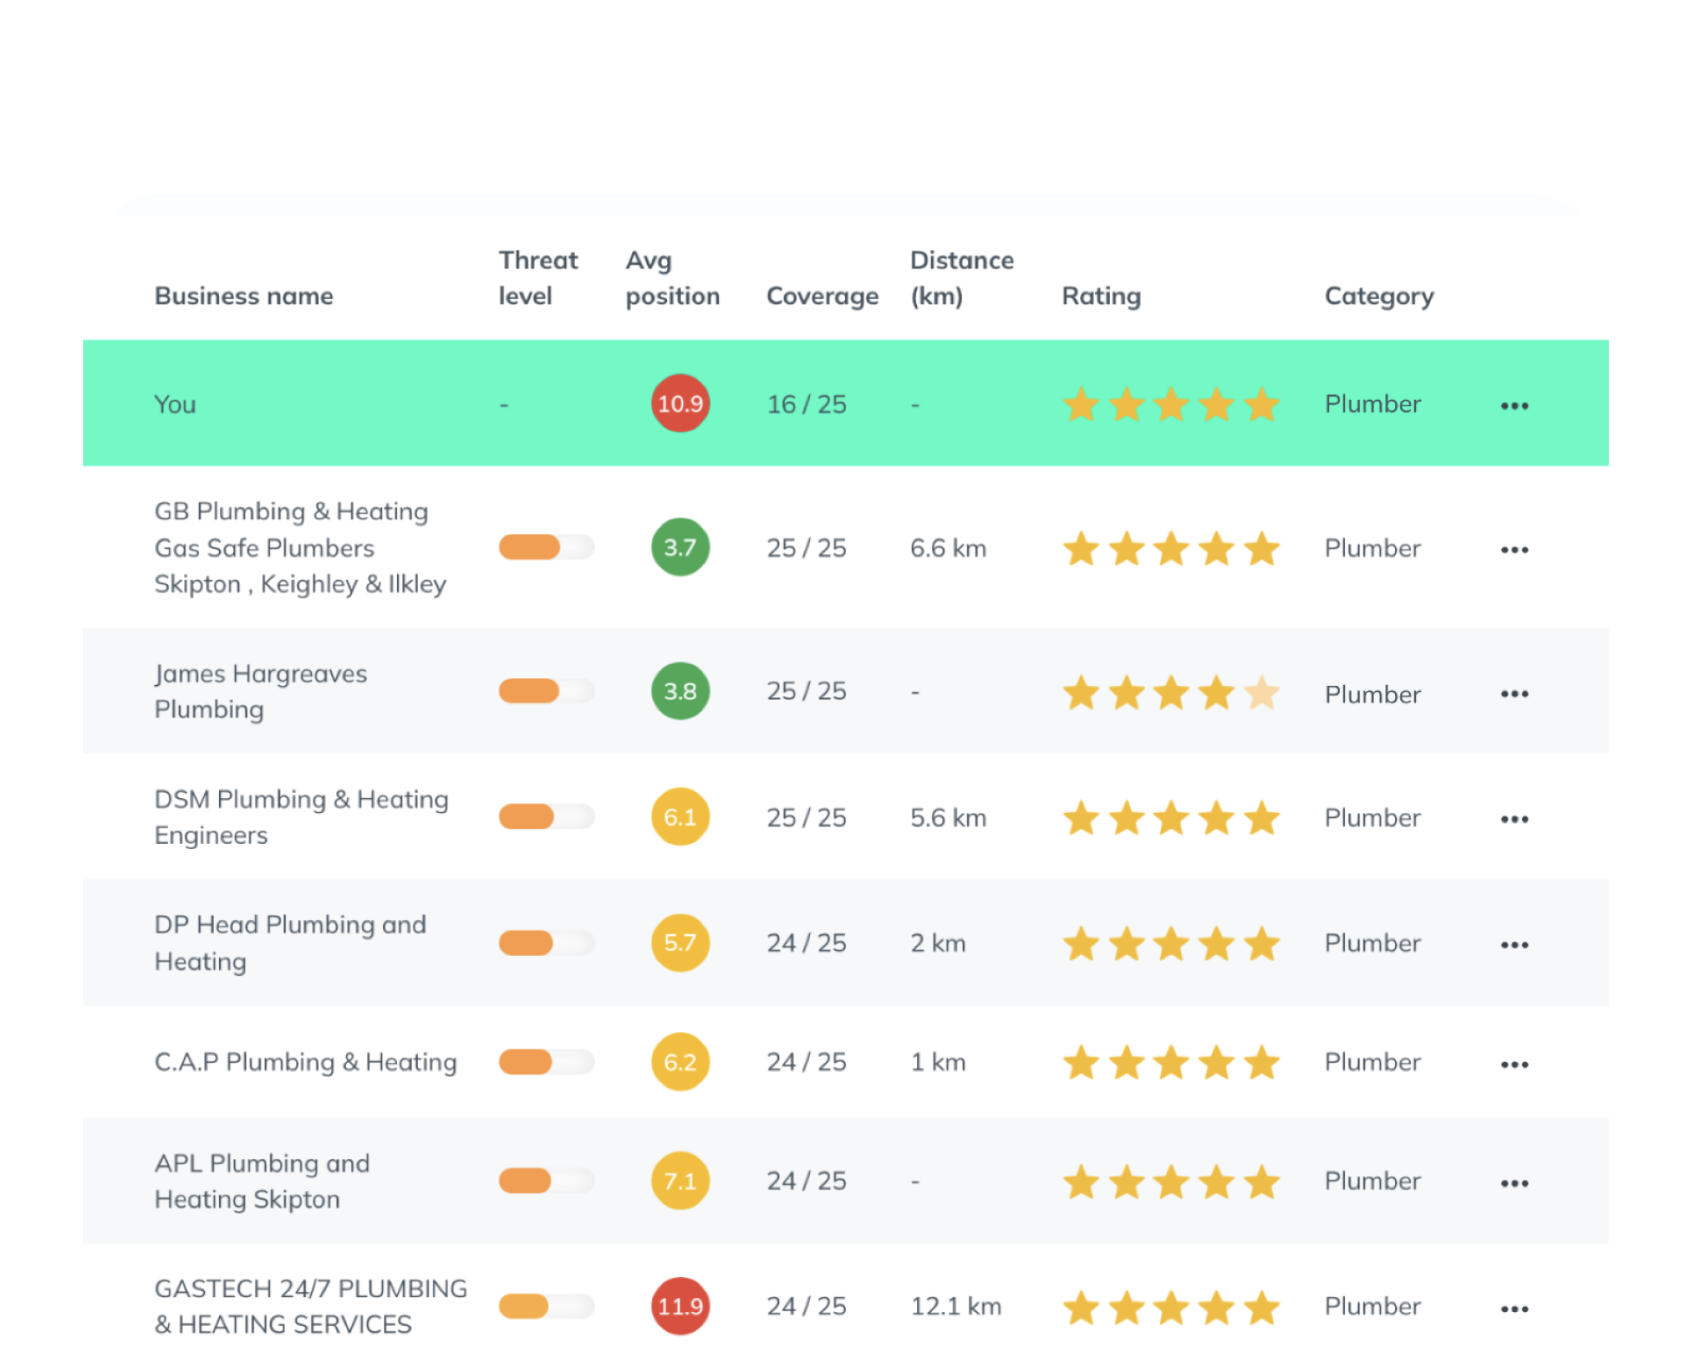Select DP Head Plumbing and Heating name
This screenshot has width=1692, height=1362.
pyautogui.click(x=290, y=943)
